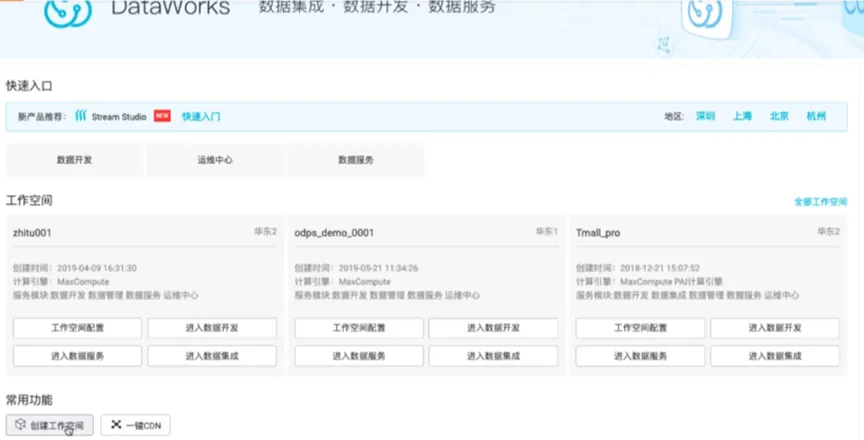Click the Stream Studio wave icon

pyautogui.click(x=80, y=116)
